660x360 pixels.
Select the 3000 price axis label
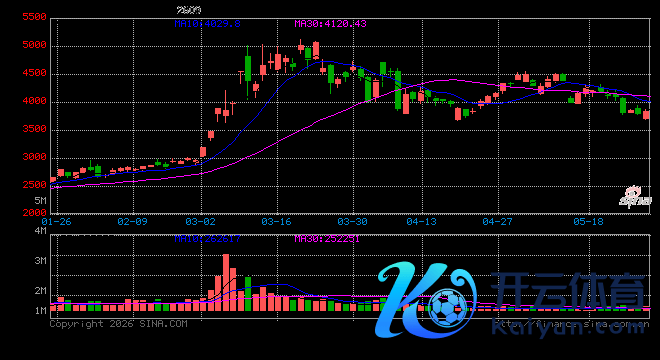pos(34,157)
